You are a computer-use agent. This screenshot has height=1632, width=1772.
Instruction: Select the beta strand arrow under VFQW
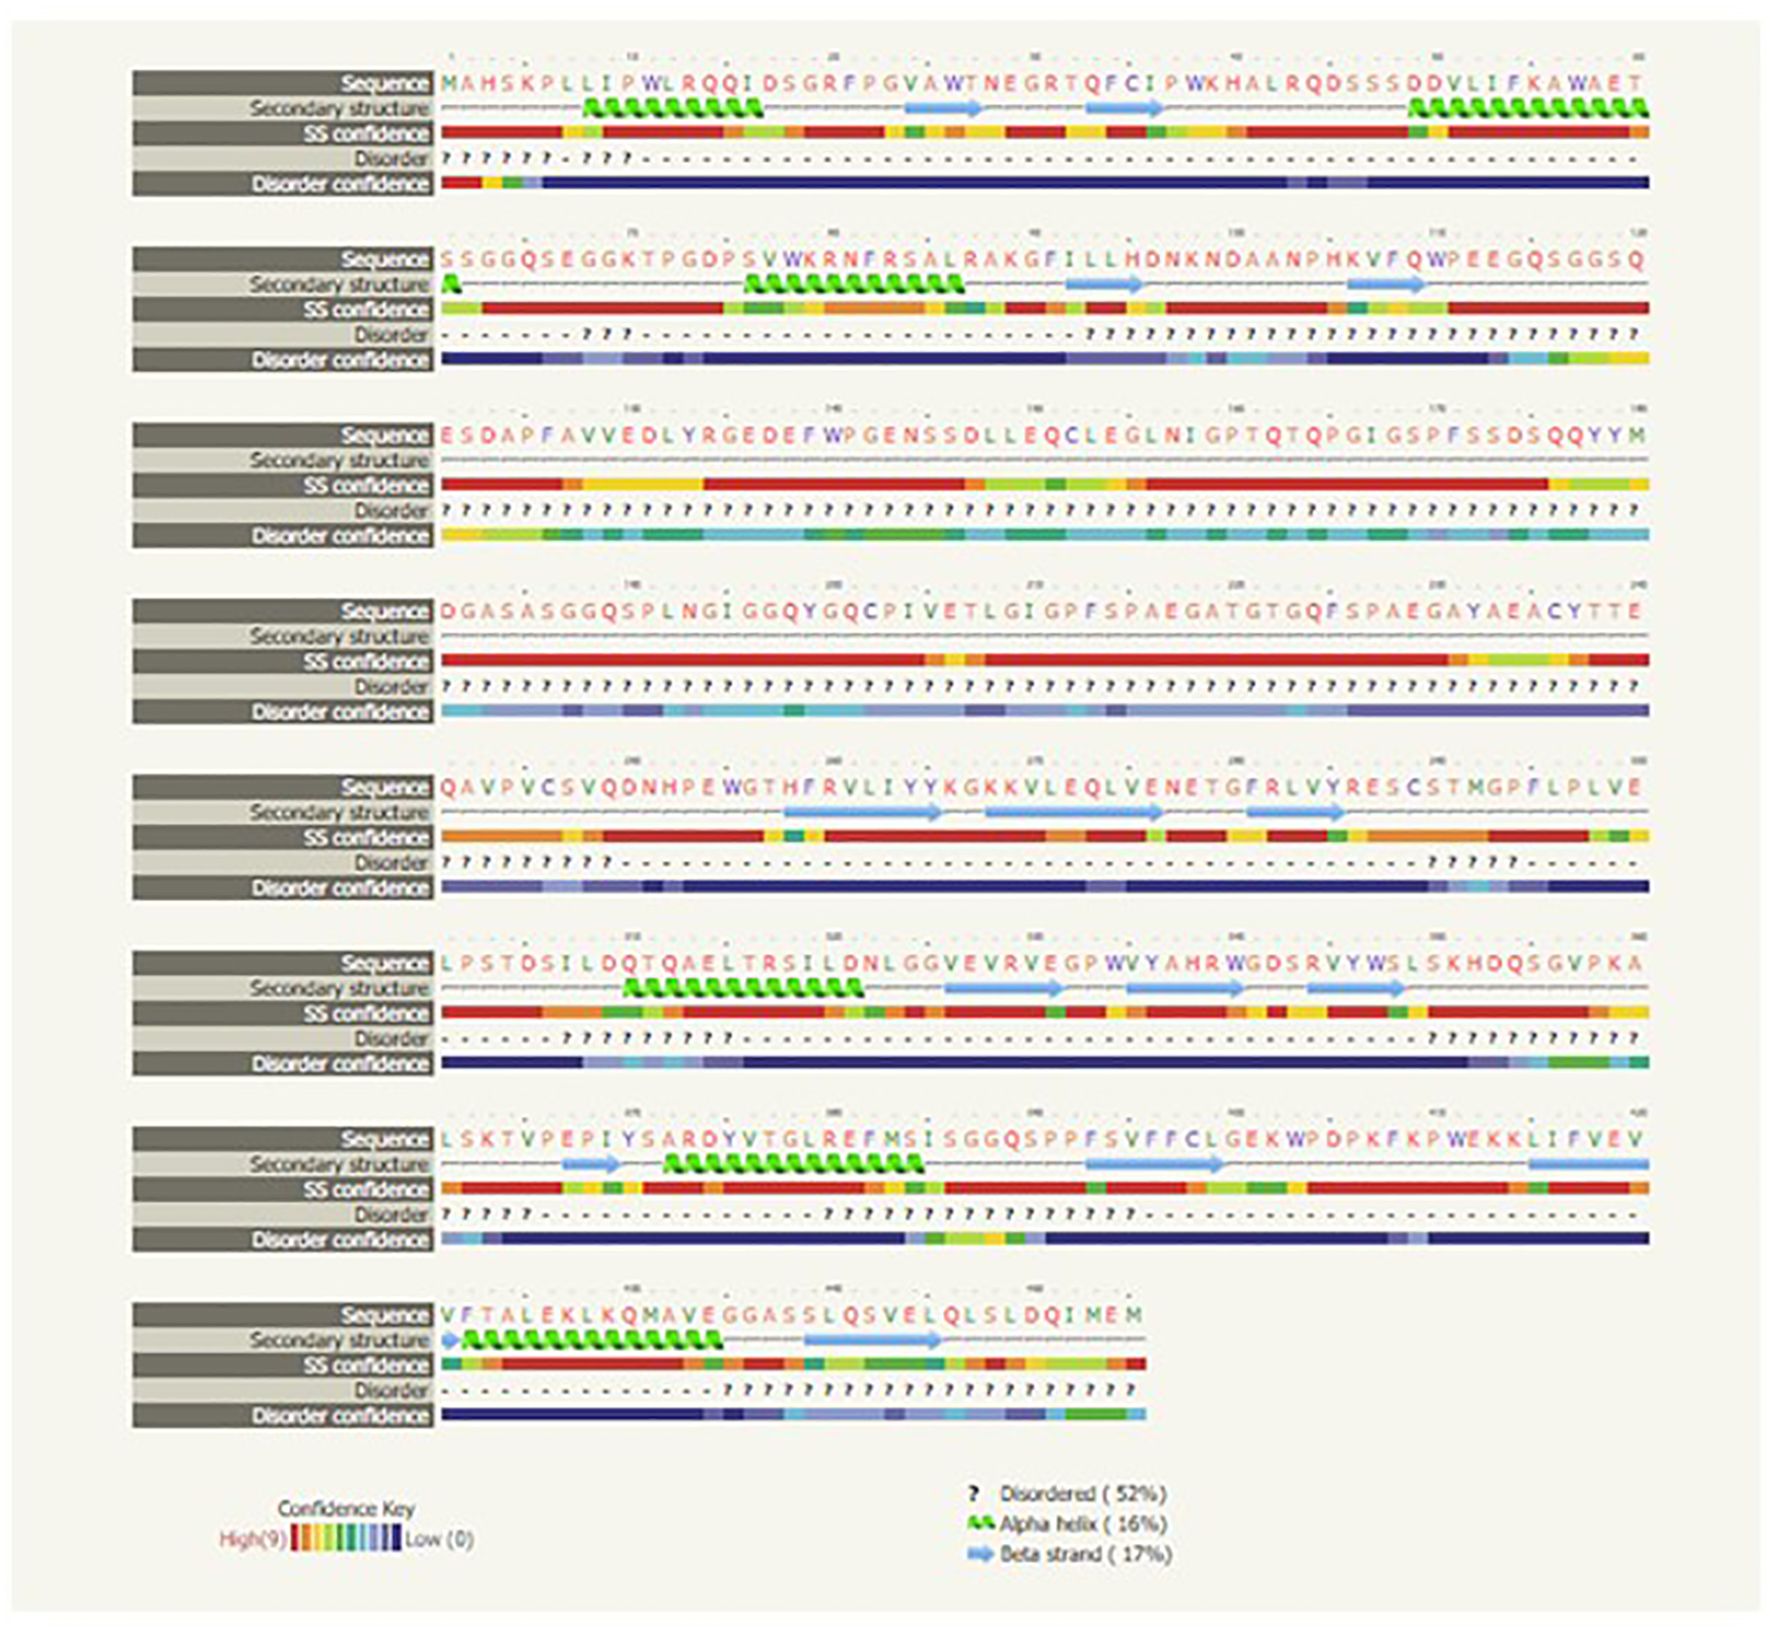(x=1387, y=284)
